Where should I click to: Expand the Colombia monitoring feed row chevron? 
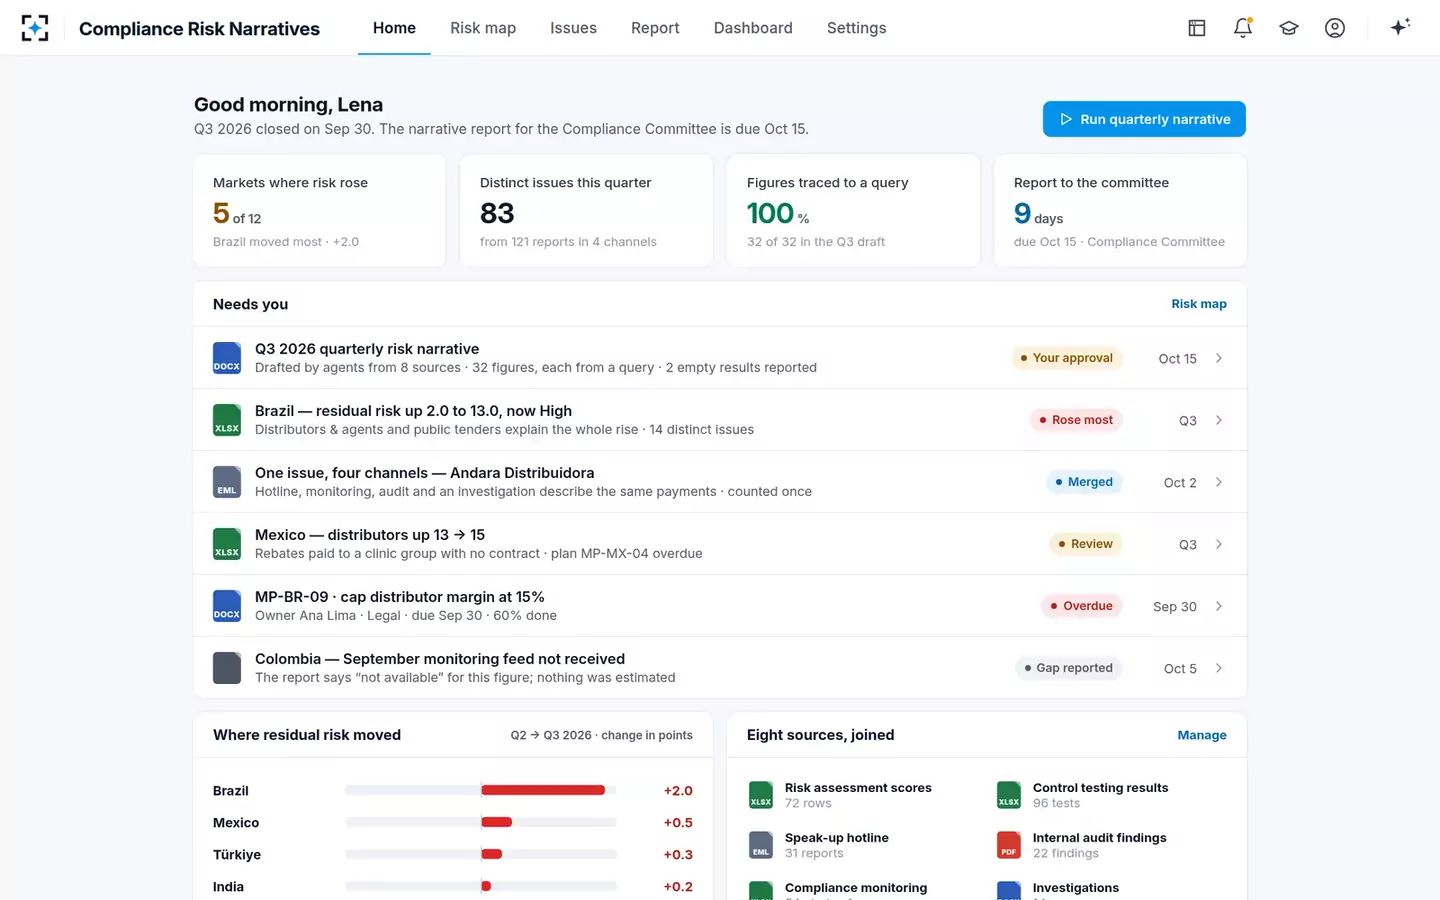1219,668
